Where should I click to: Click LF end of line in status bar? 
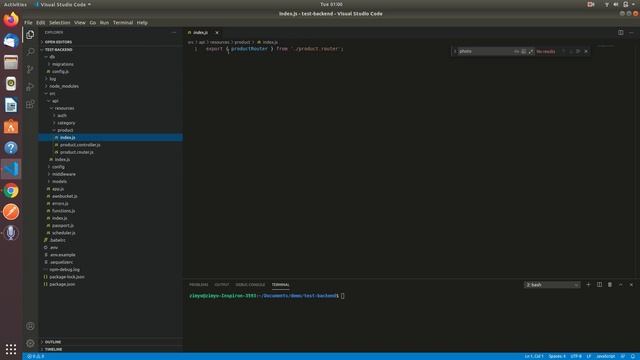589,356
